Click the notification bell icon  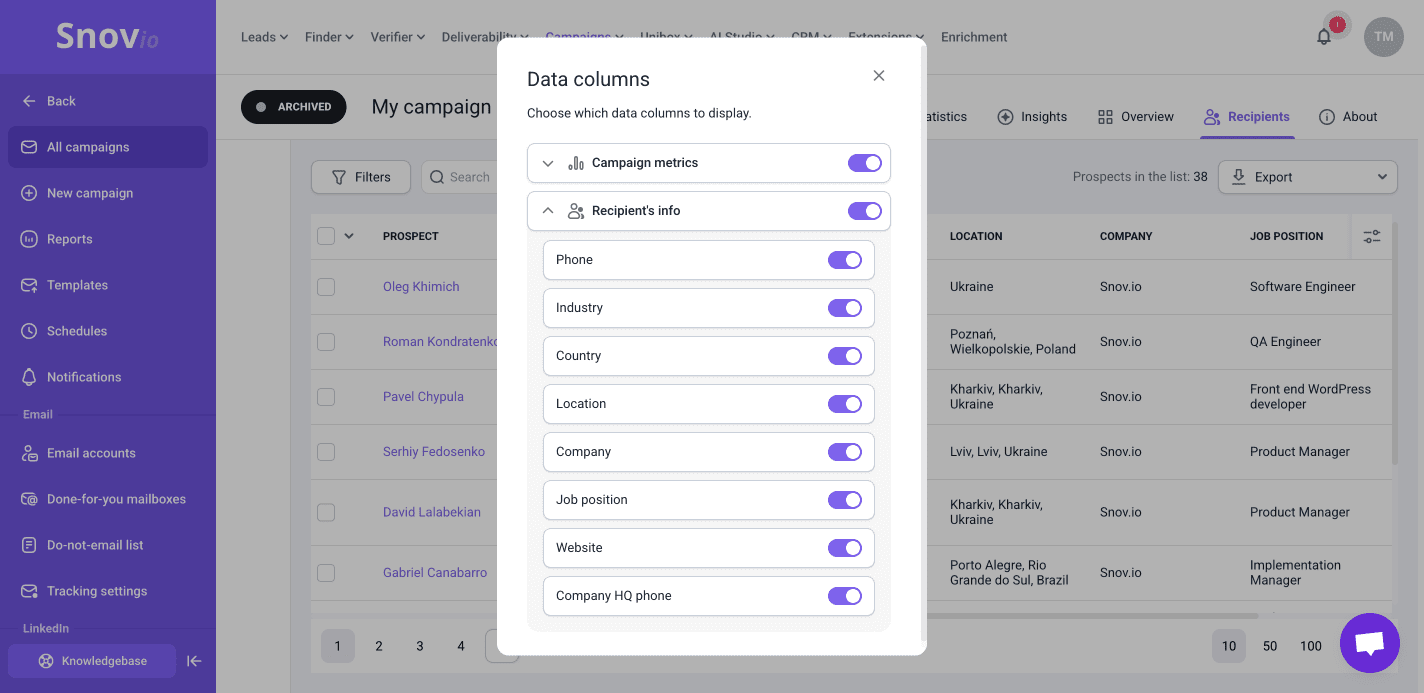[x=1324, y=37]
